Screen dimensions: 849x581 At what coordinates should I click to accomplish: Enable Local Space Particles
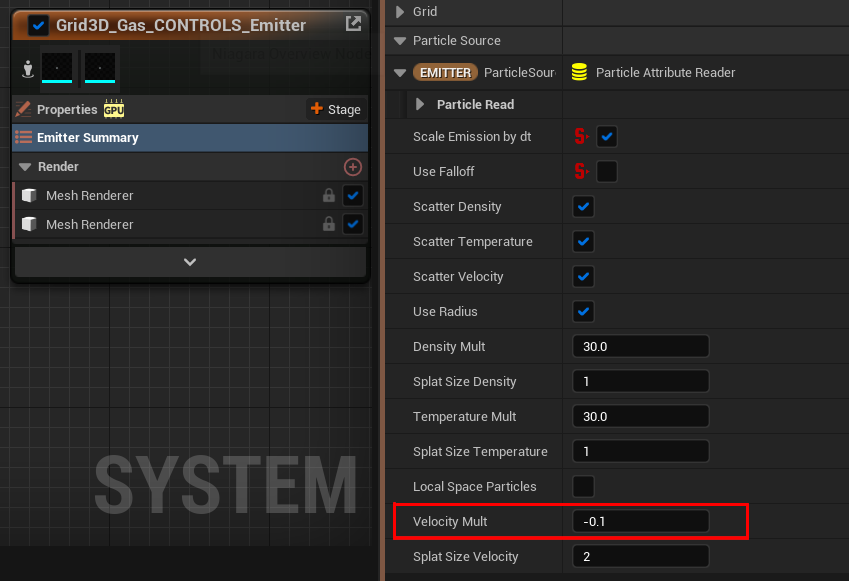[583, 486]
